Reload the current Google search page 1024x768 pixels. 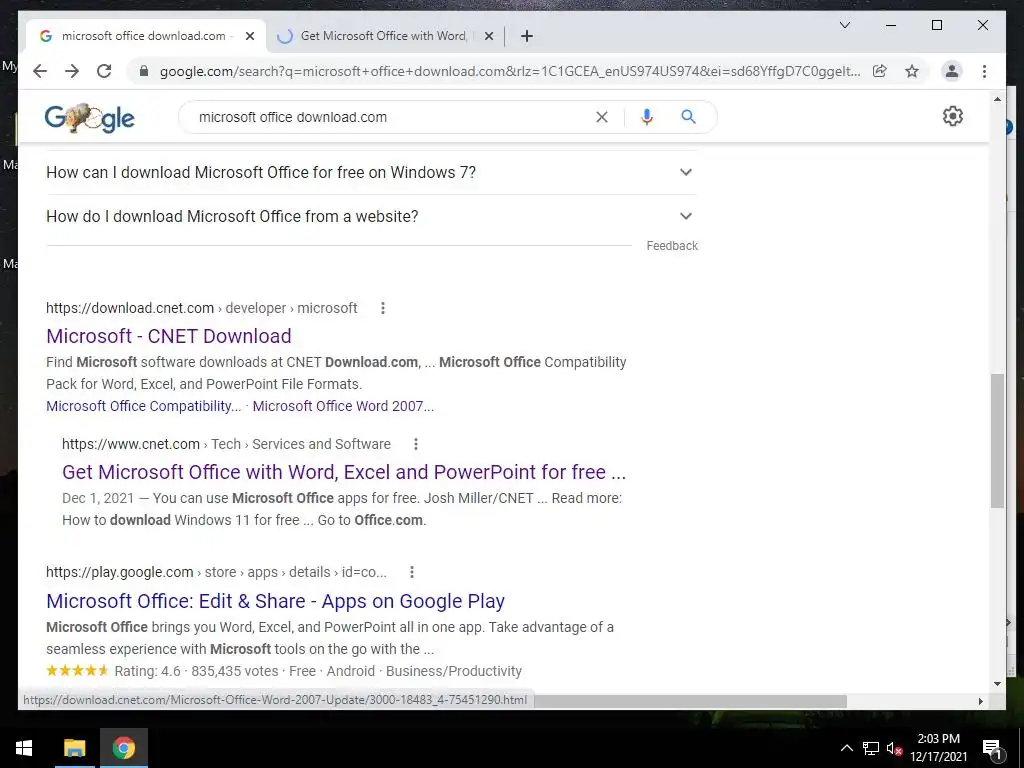click(104, 71)
